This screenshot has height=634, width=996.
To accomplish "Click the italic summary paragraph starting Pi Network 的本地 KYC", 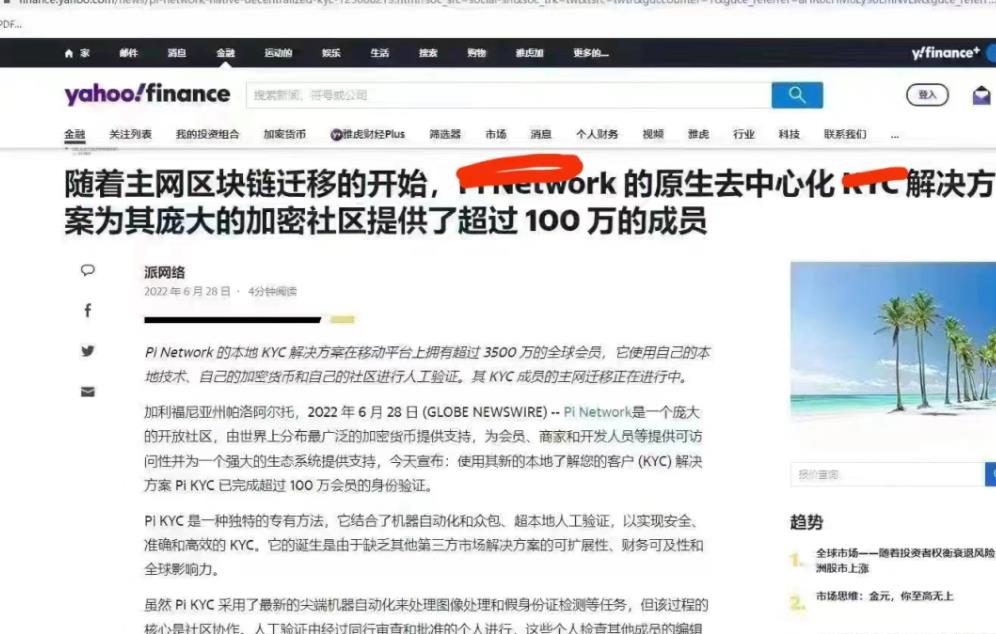I will pos(427,365).
